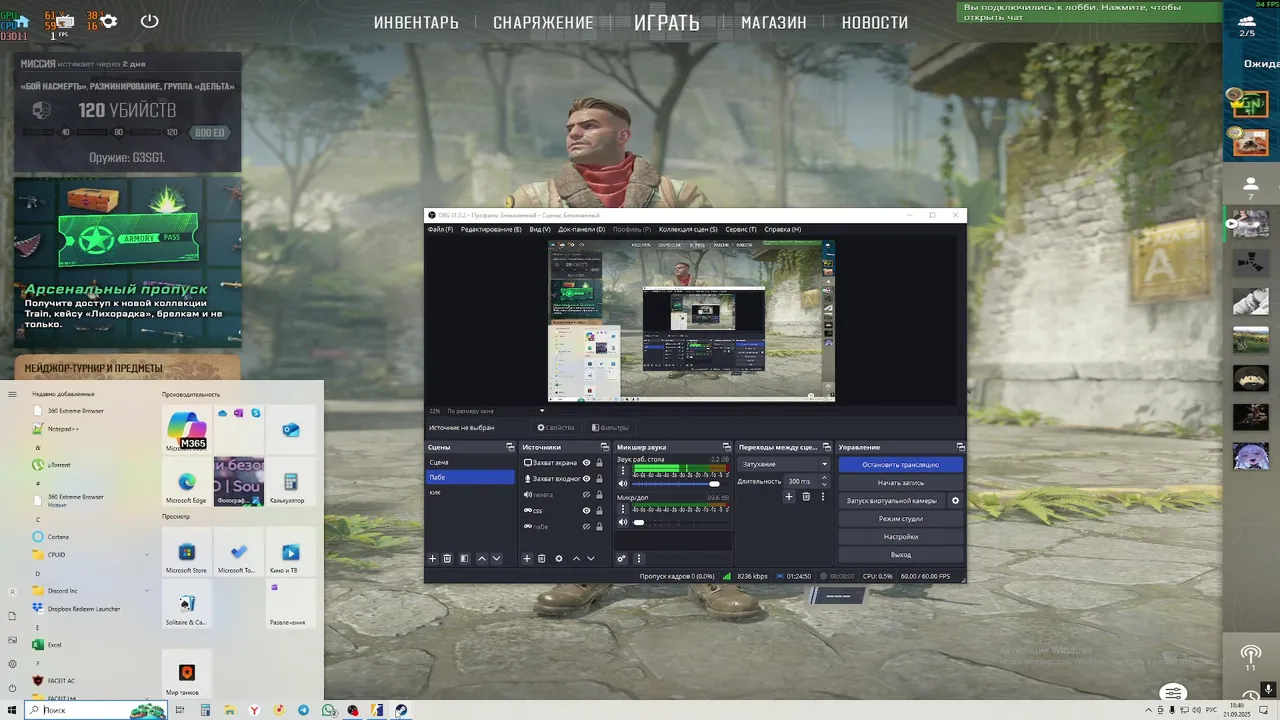Open virtual camera settings gear
The image size is (1280, 720).
click(955, 501)
